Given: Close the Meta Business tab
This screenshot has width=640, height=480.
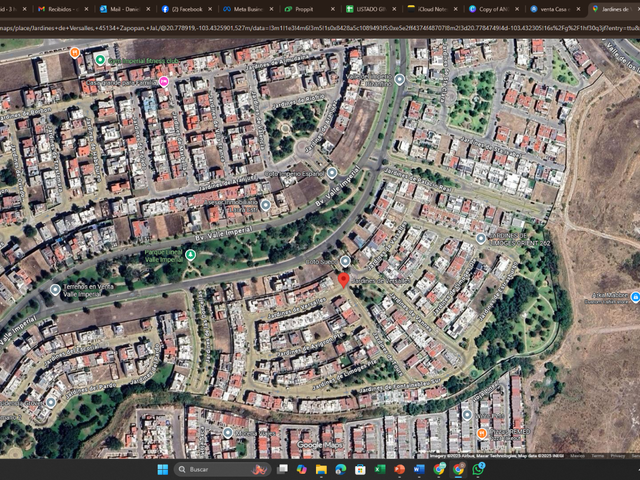Looking at the screenshot, I should tap(271, 9).
